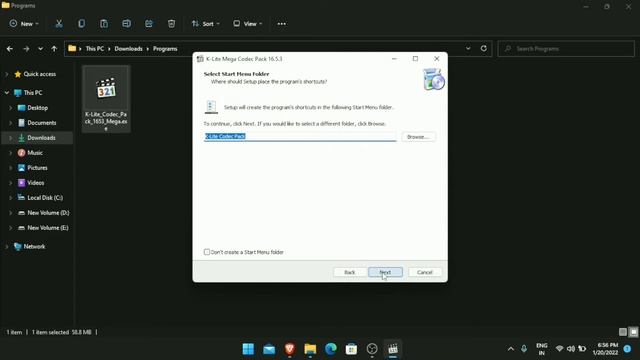Click the Back button in setup wizard
640x360 pixels.
(350, 272)
